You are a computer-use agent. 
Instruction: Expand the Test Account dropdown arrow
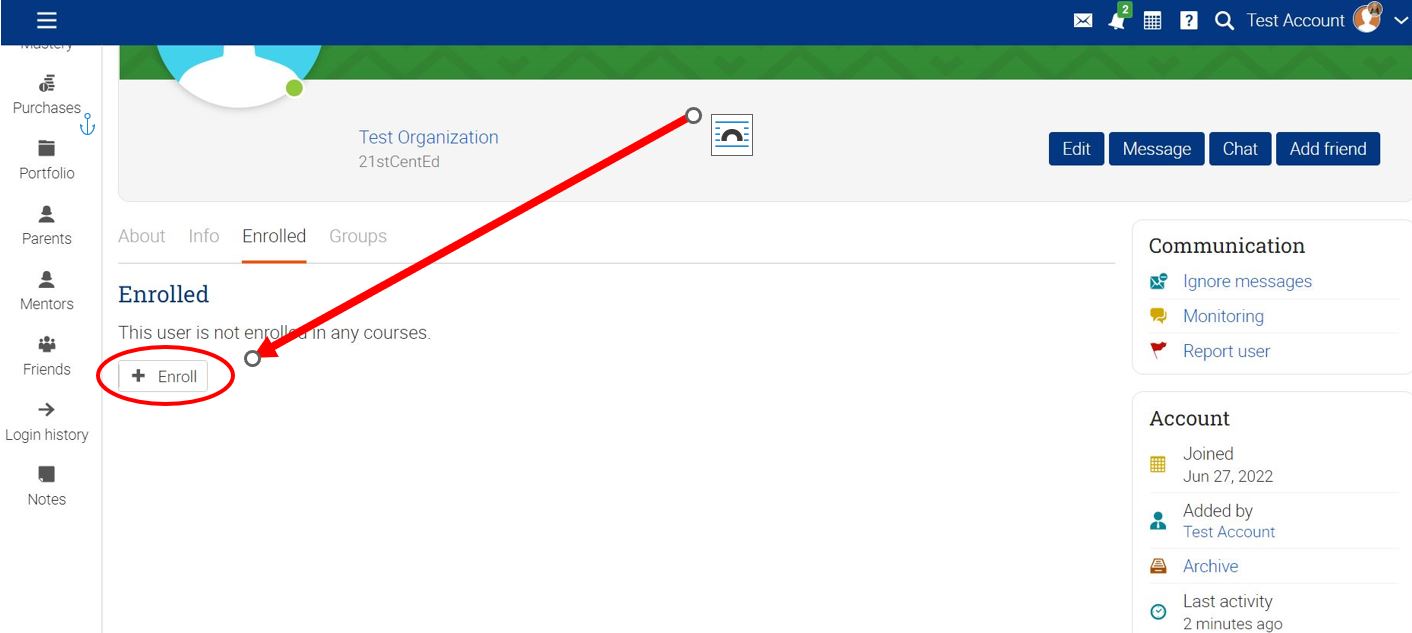[x=1400, y=21]
